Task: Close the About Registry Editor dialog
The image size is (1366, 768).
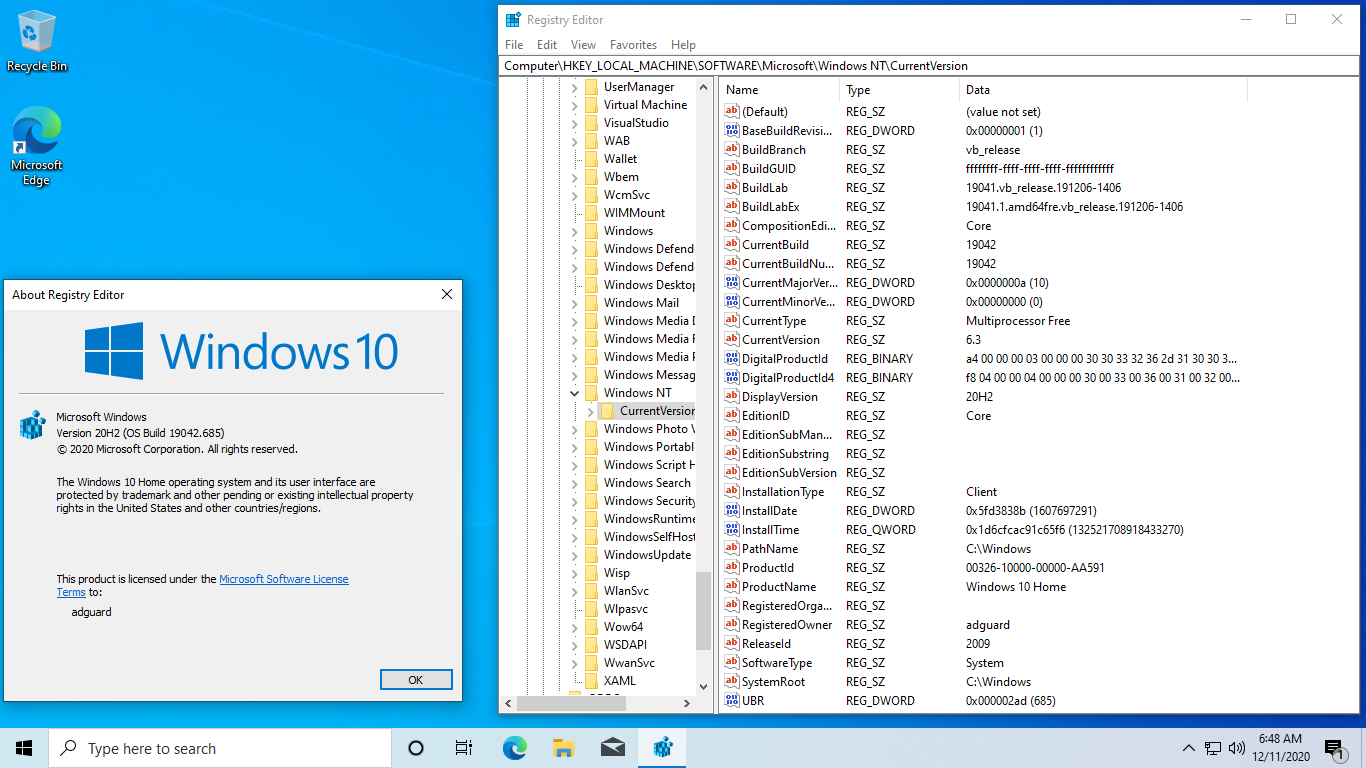Action: [x=447, y=294]
